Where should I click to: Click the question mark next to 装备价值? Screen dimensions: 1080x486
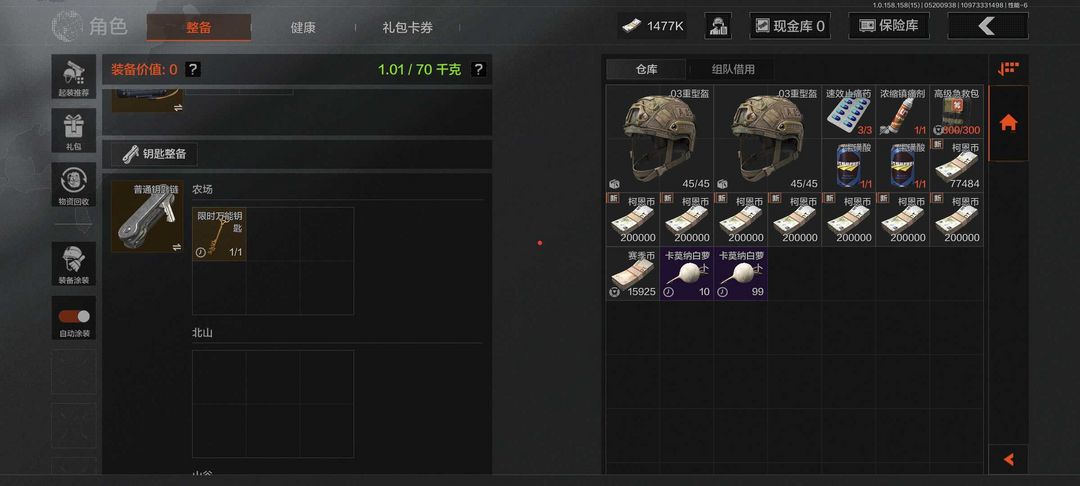click(x=194, y=70)
